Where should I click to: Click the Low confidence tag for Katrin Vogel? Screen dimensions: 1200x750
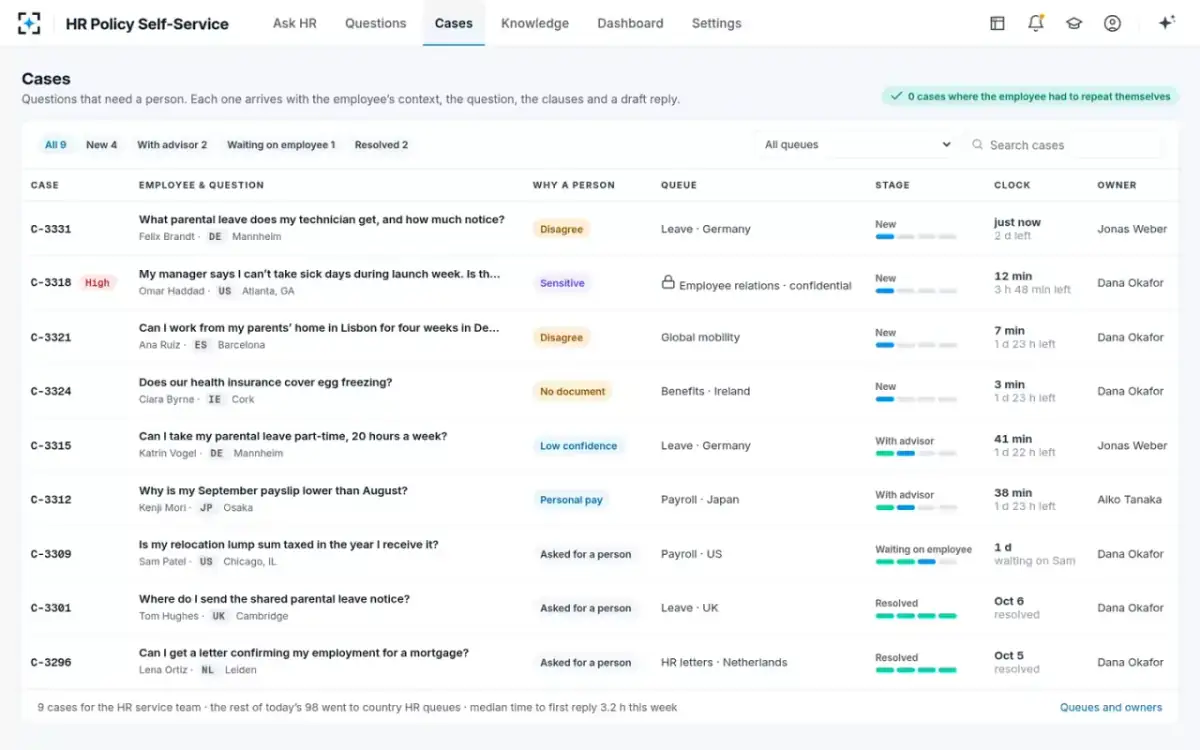(x=579, y=446)
